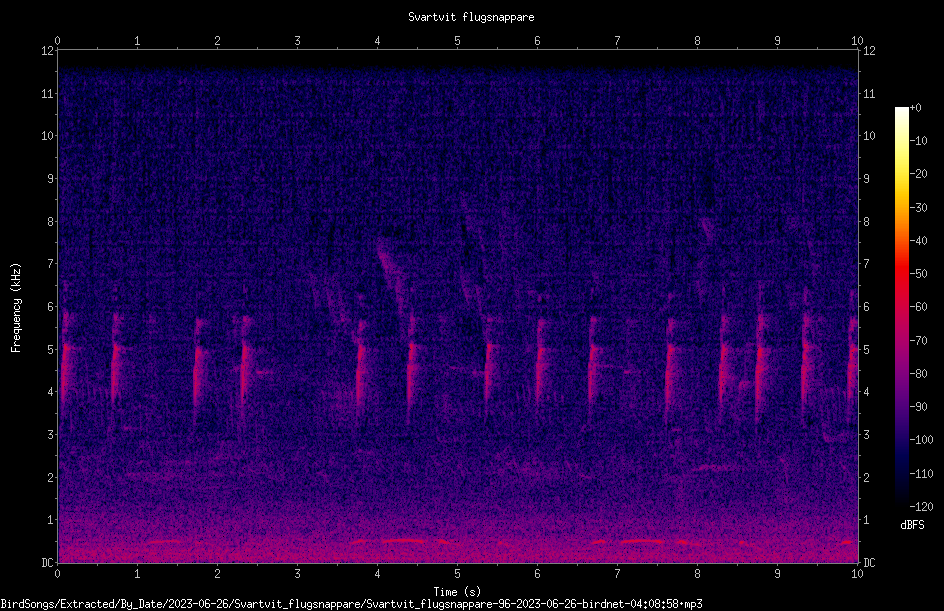Click '6' on the right frequency axis
The image size is (944, 611).
pos(866,306)
